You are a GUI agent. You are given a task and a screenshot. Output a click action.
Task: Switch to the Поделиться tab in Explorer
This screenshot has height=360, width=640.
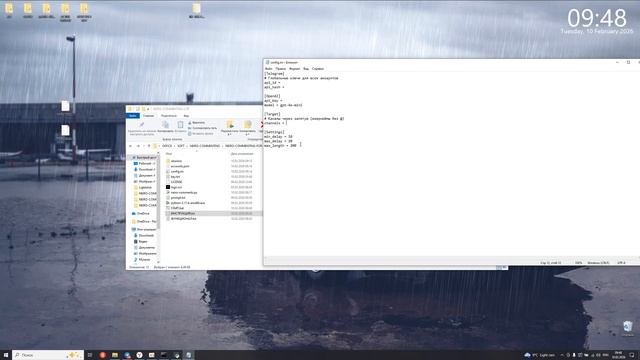[169, 116]
